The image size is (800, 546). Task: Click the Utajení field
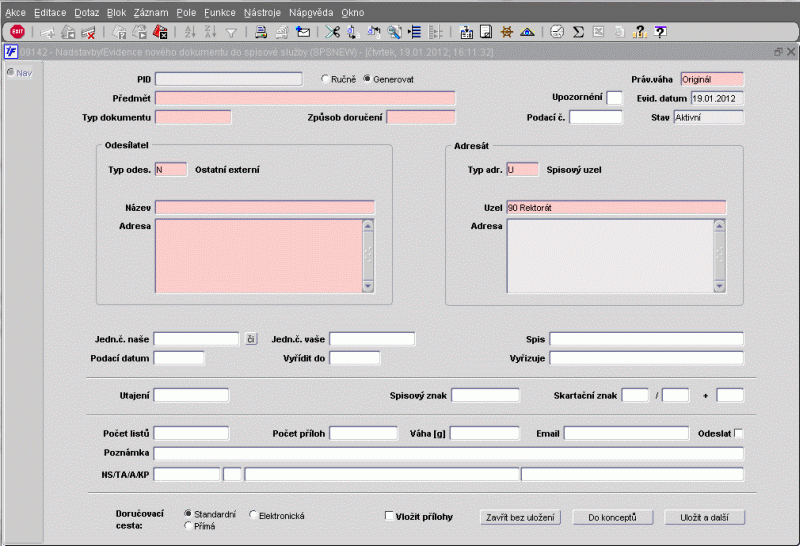coord(191,395)
